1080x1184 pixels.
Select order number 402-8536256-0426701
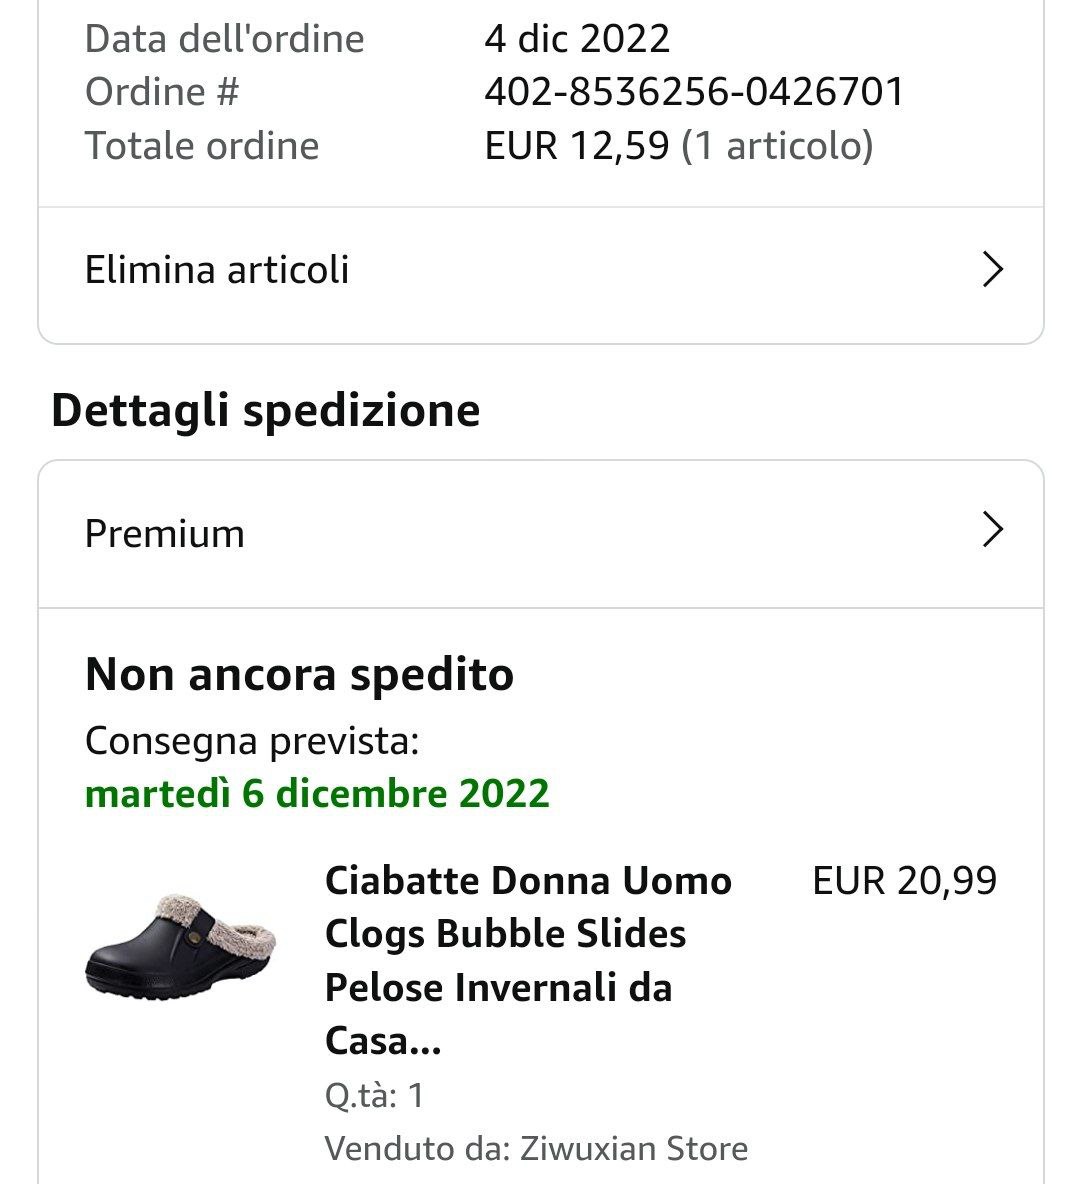click(x=694, y=92)
